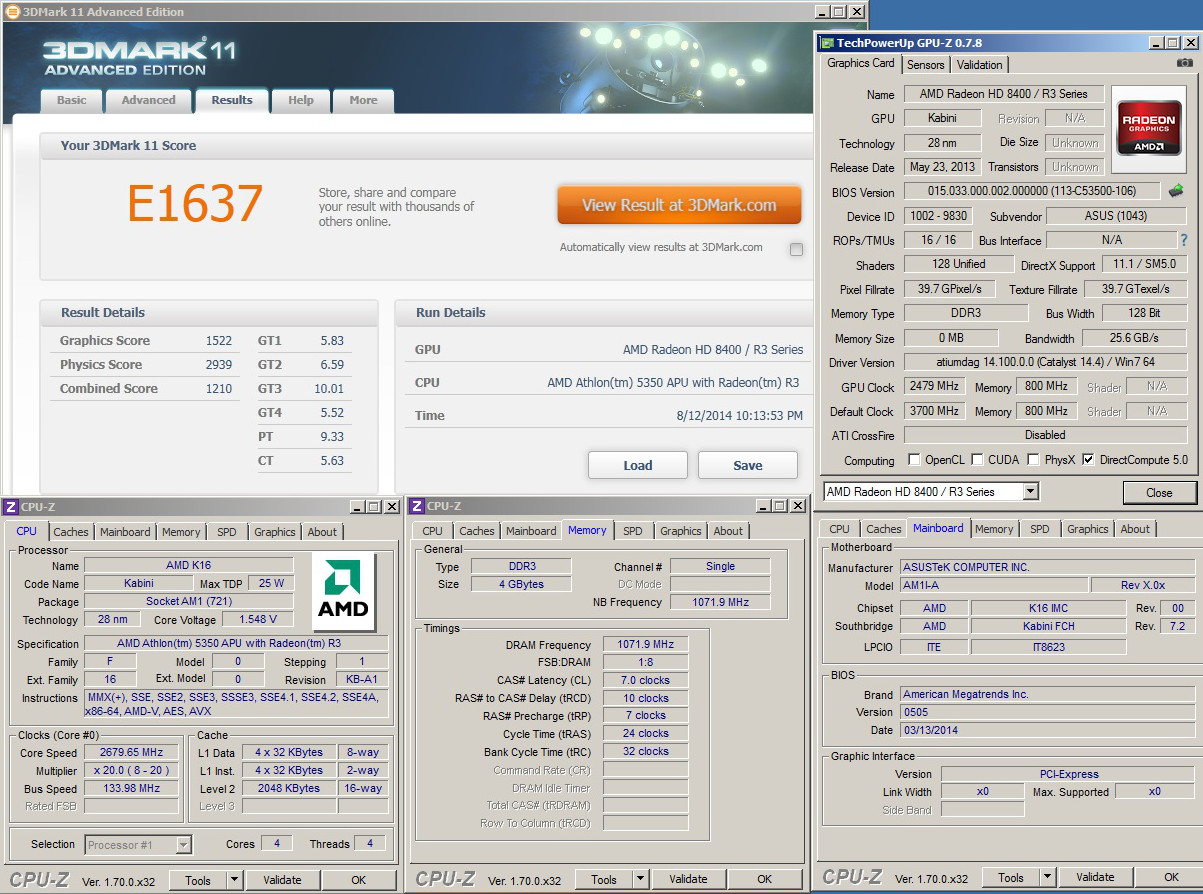The height and width of the screenshot is (894, 1203).
Task: Click OK in the left CPU-Z window
Action: (x=358, y=880)
